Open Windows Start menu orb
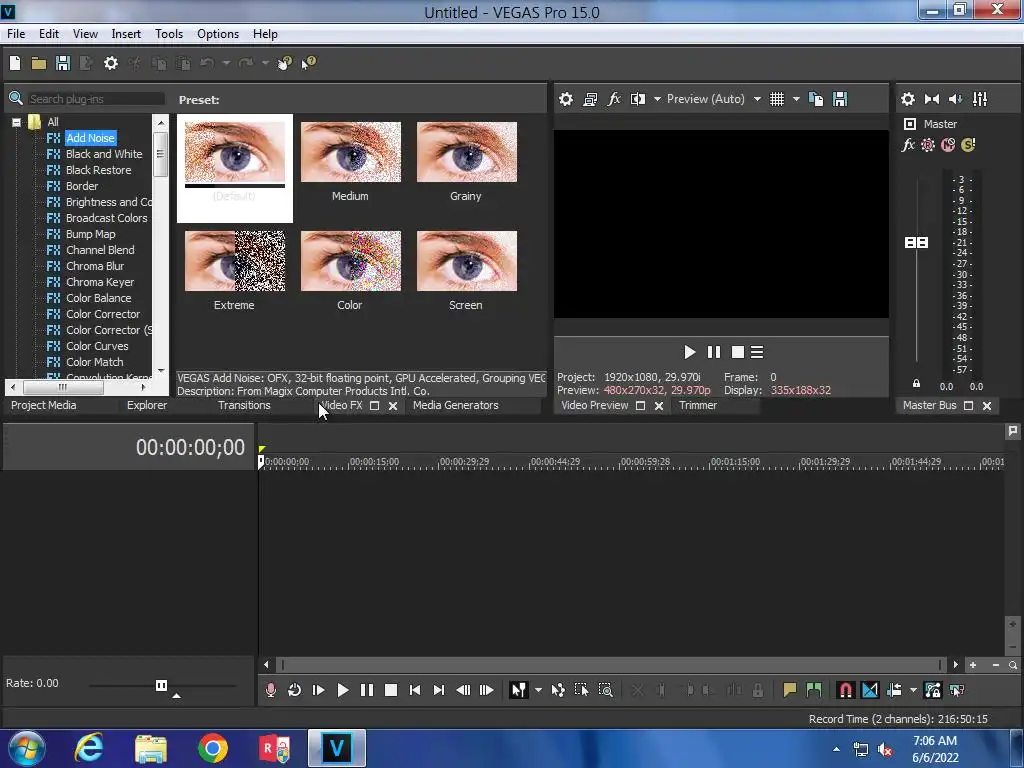This screenshot has height=768, width=1024. [x=26, y=748]
